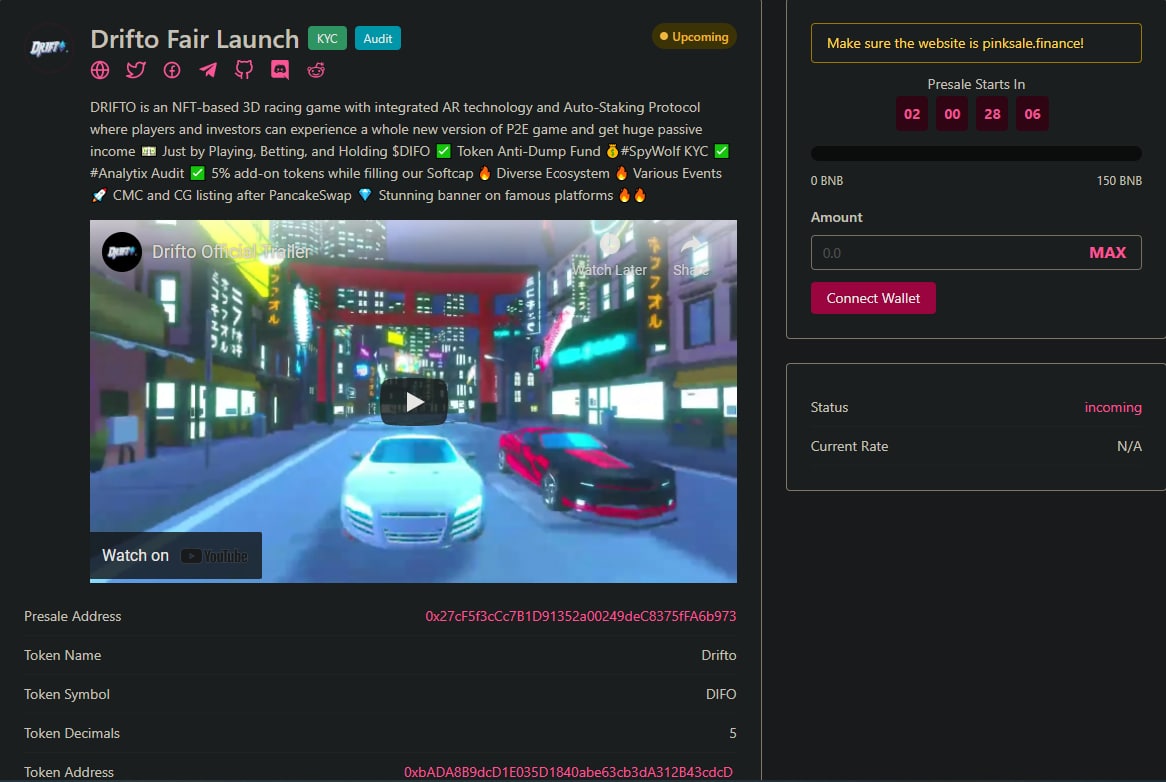Click the Drifto Fair Launch heading
The height and width of the screenshot is (782, 1166).
[194, 39]
